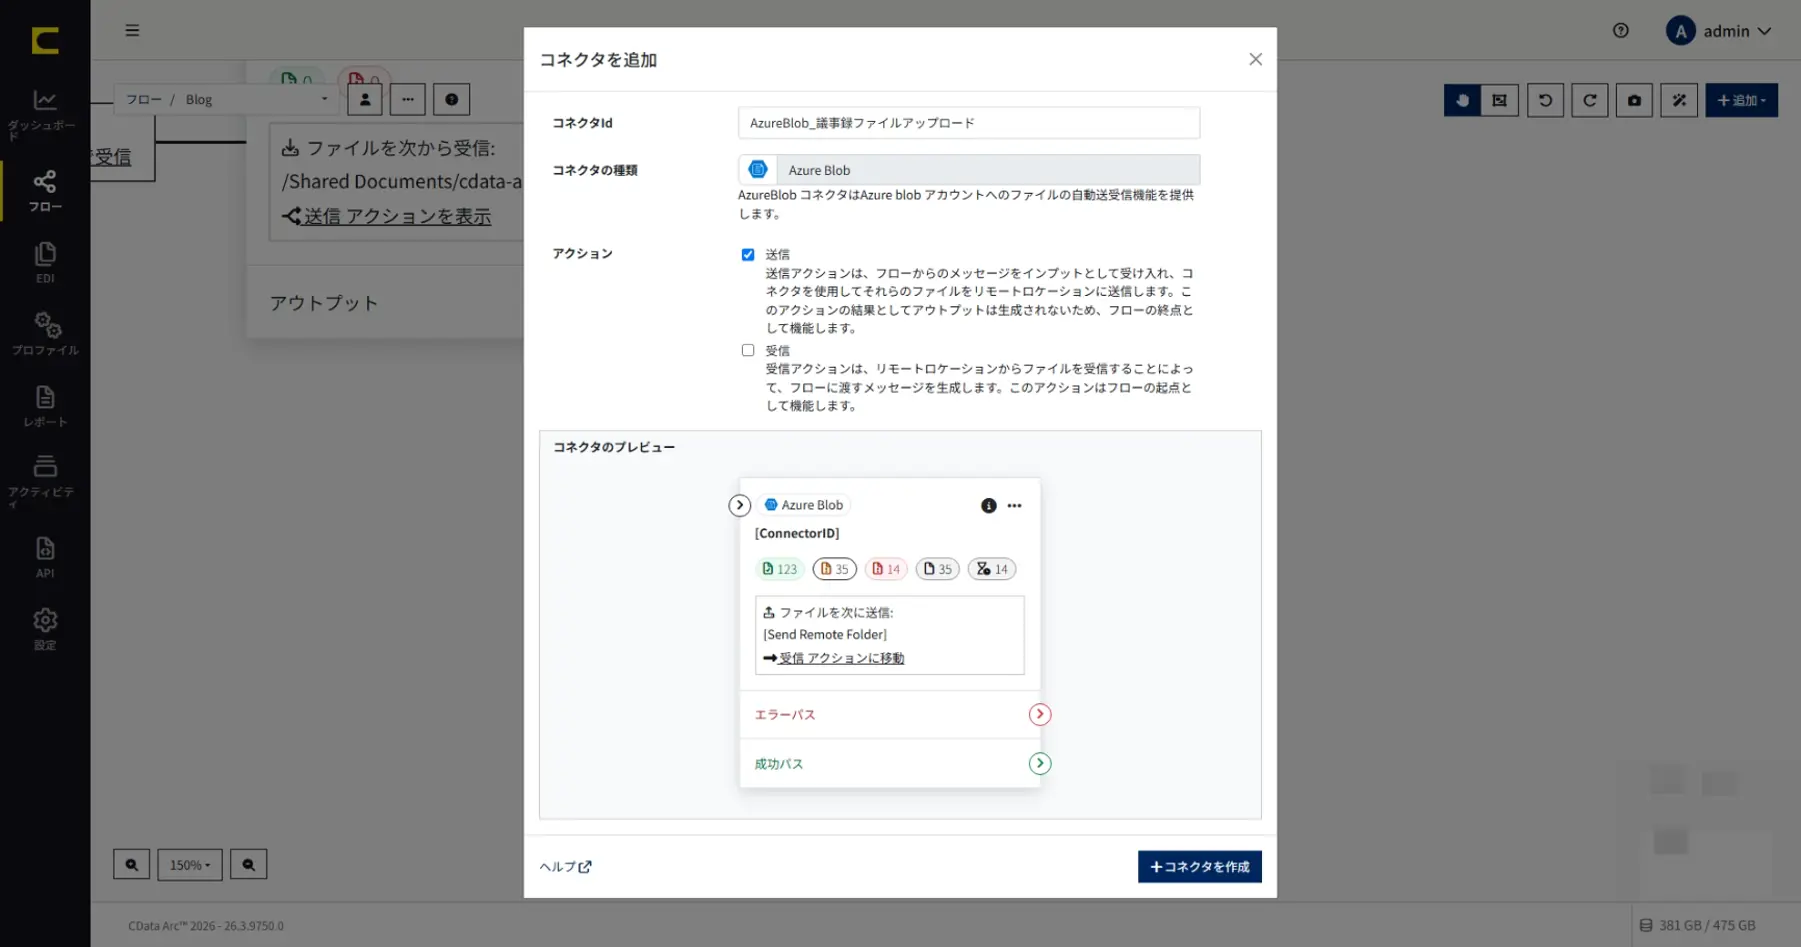Click the コネクタを作成 button
Screen dimensions: 1801x947
(x=1199, y=867)
